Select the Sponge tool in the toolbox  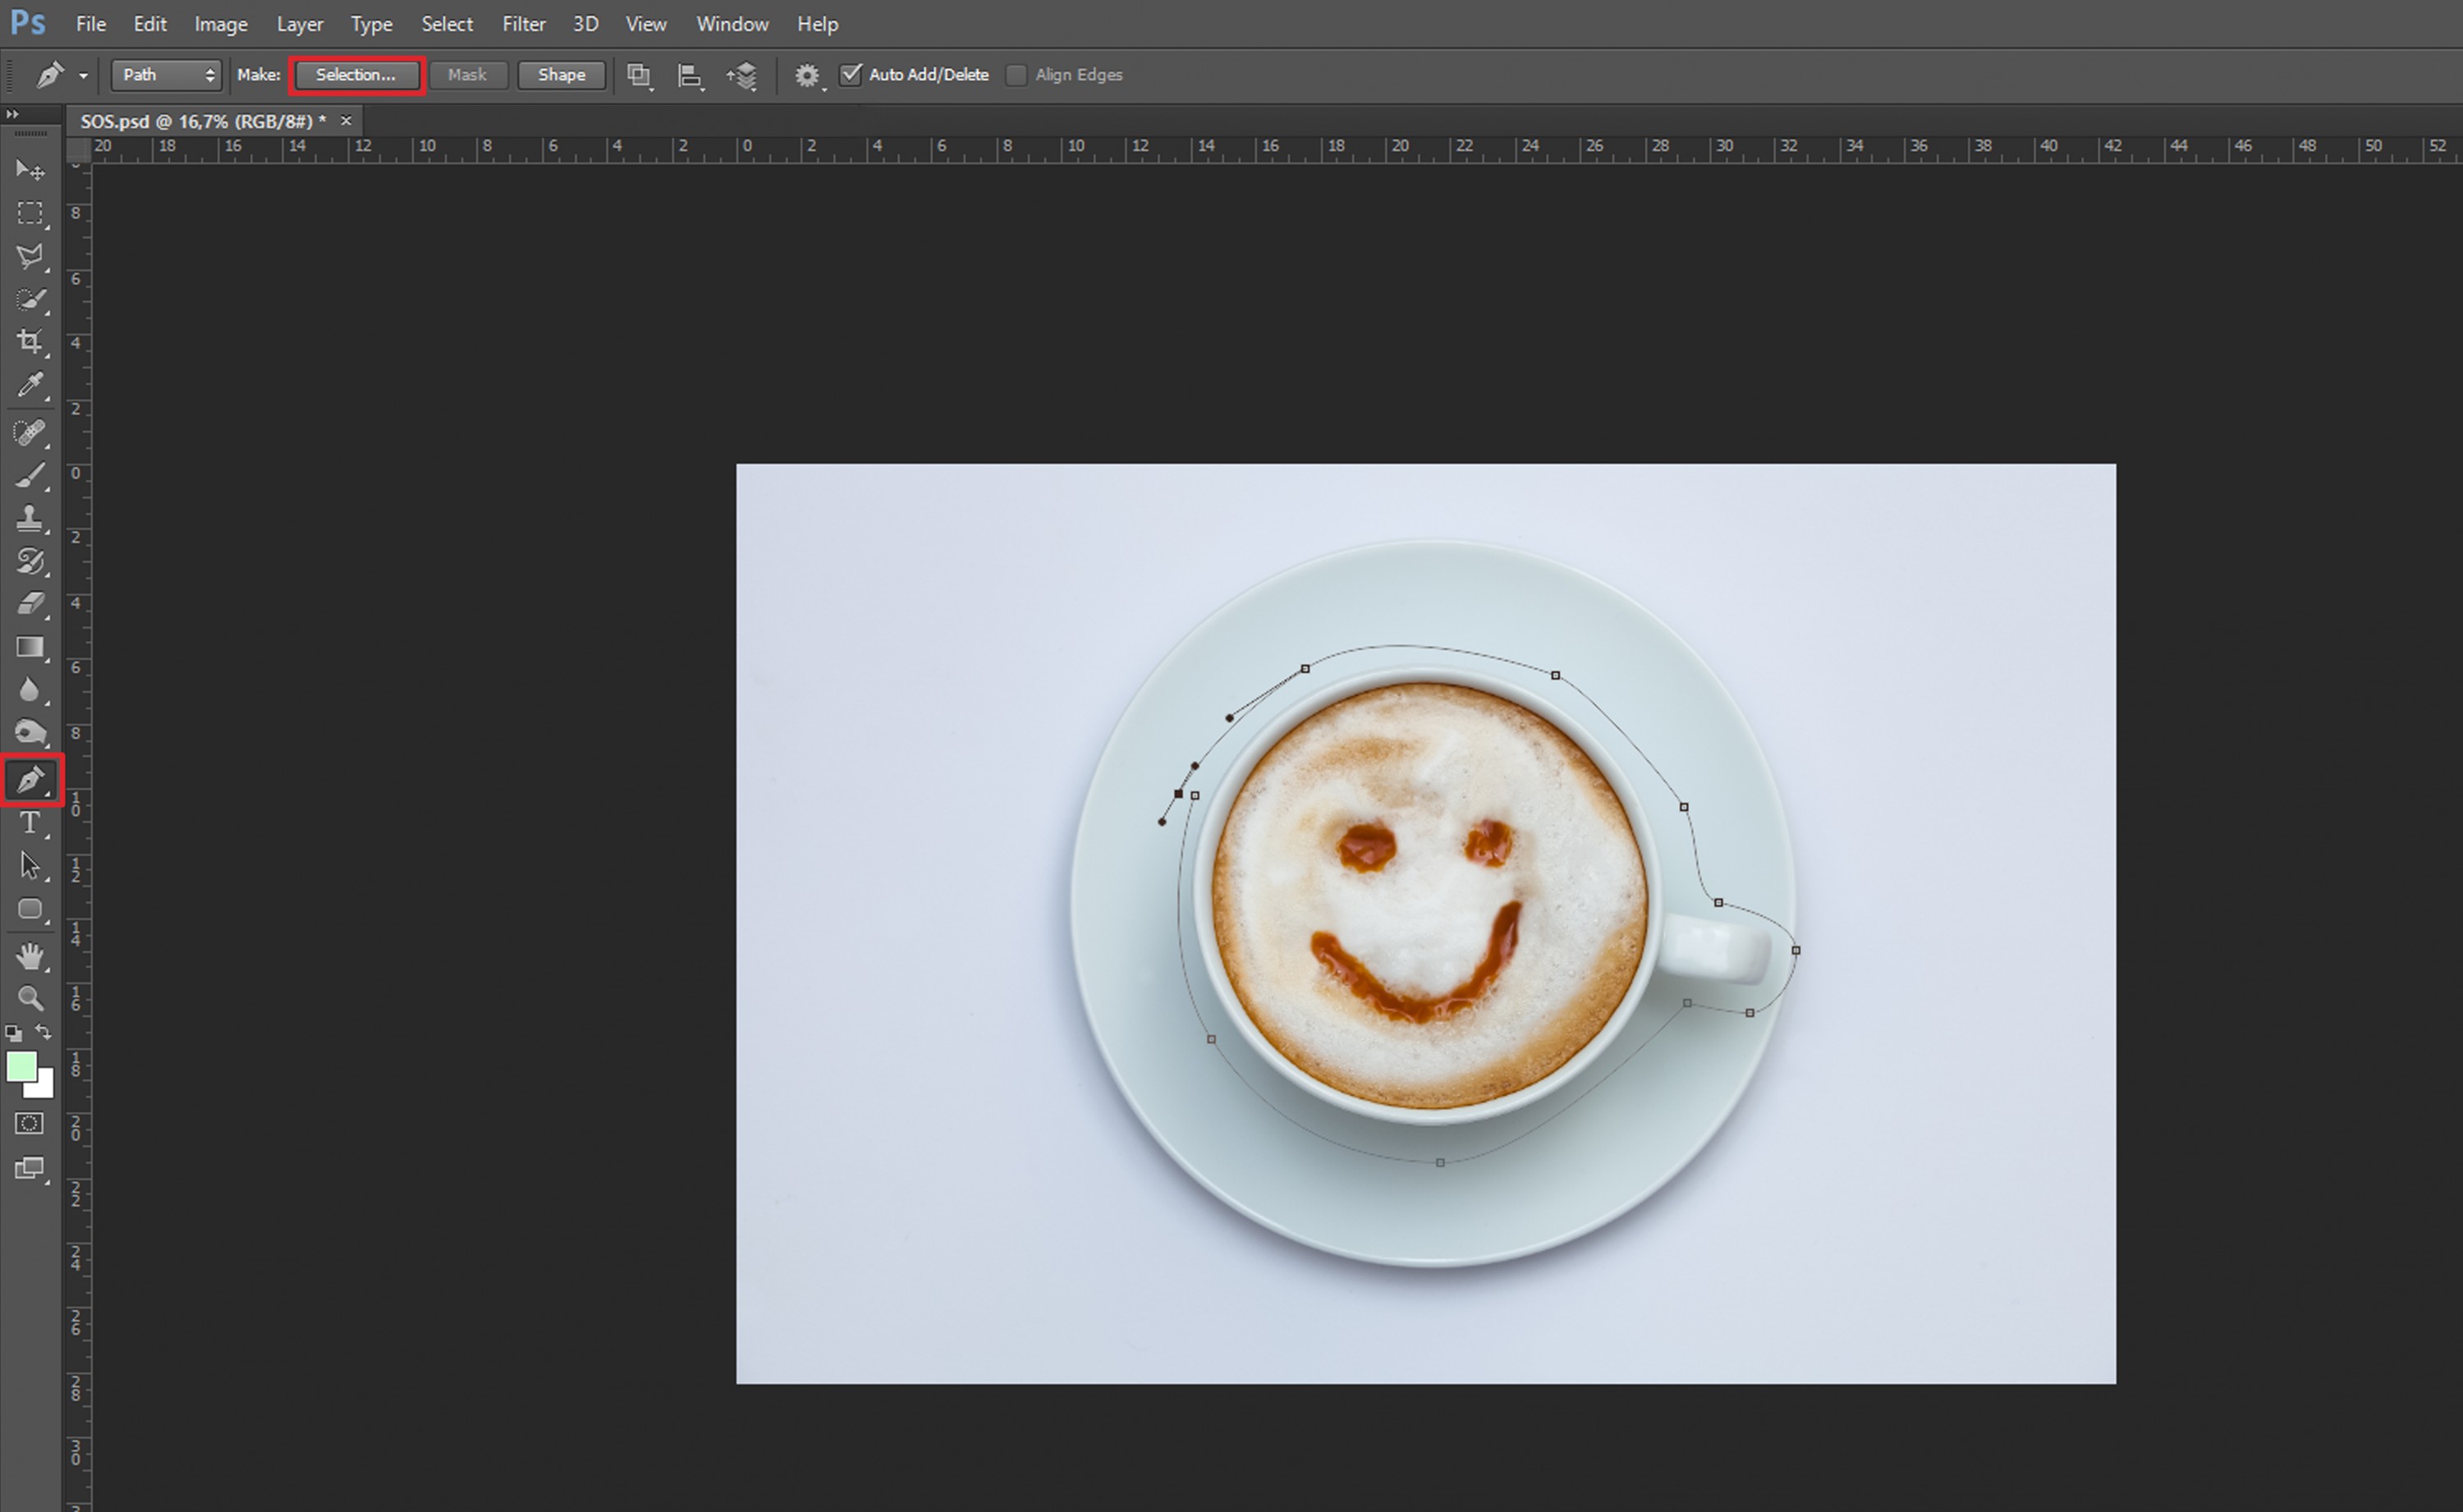click(30, 733)
